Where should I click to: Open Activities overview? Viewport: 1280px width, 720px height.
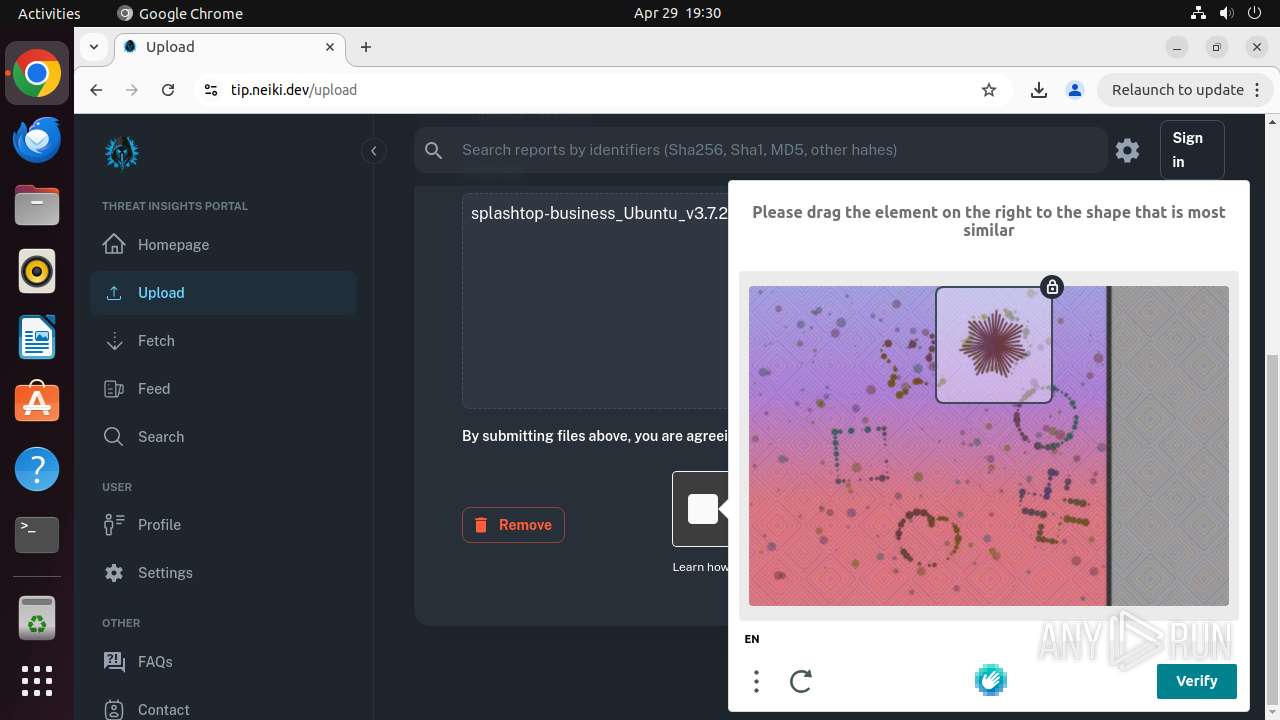pos(49,13)
